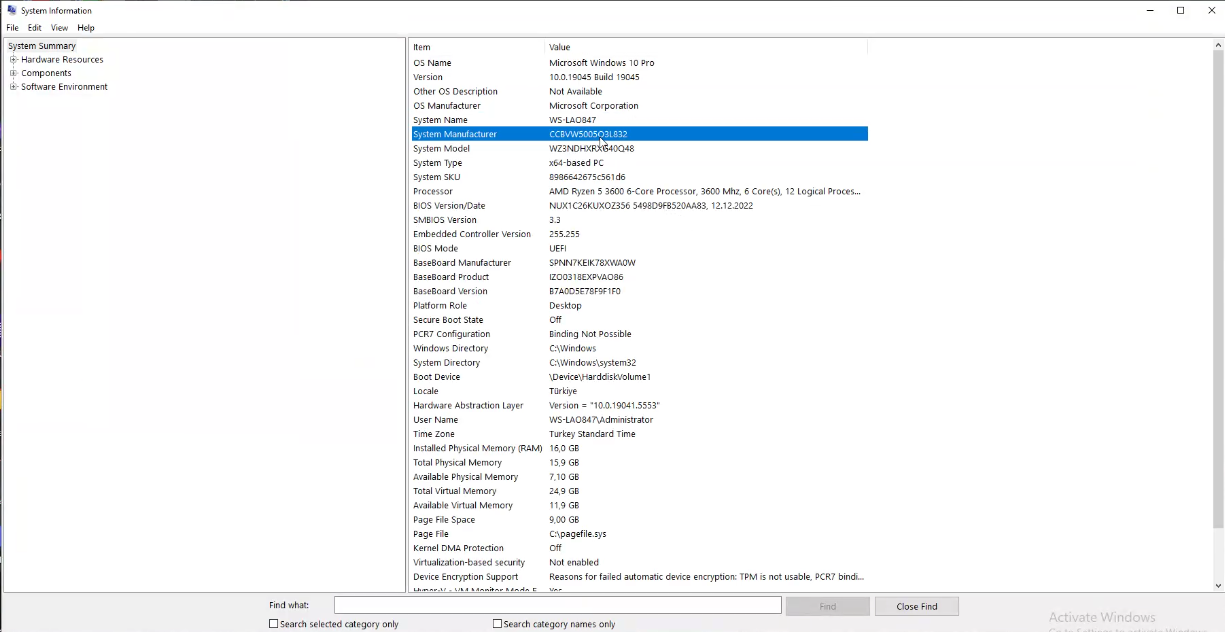Select the Secure Boot State row
Viewport: 1225px width, 632px height.
click(x=640, y=320)
